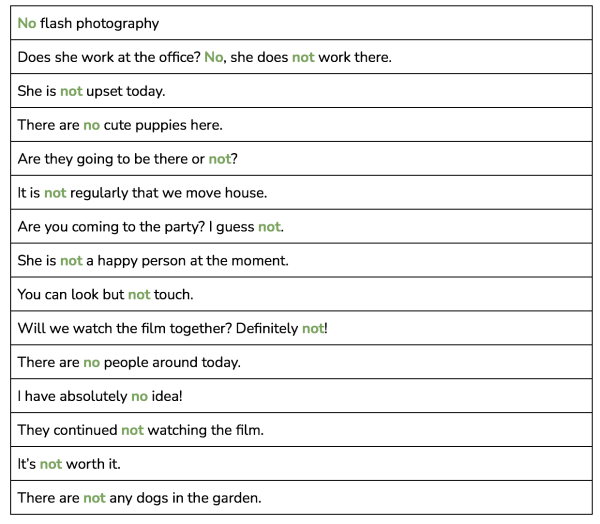
Task: Click the 'No flash photography' row
Action: pyautogui.click(x=301, y=23)
